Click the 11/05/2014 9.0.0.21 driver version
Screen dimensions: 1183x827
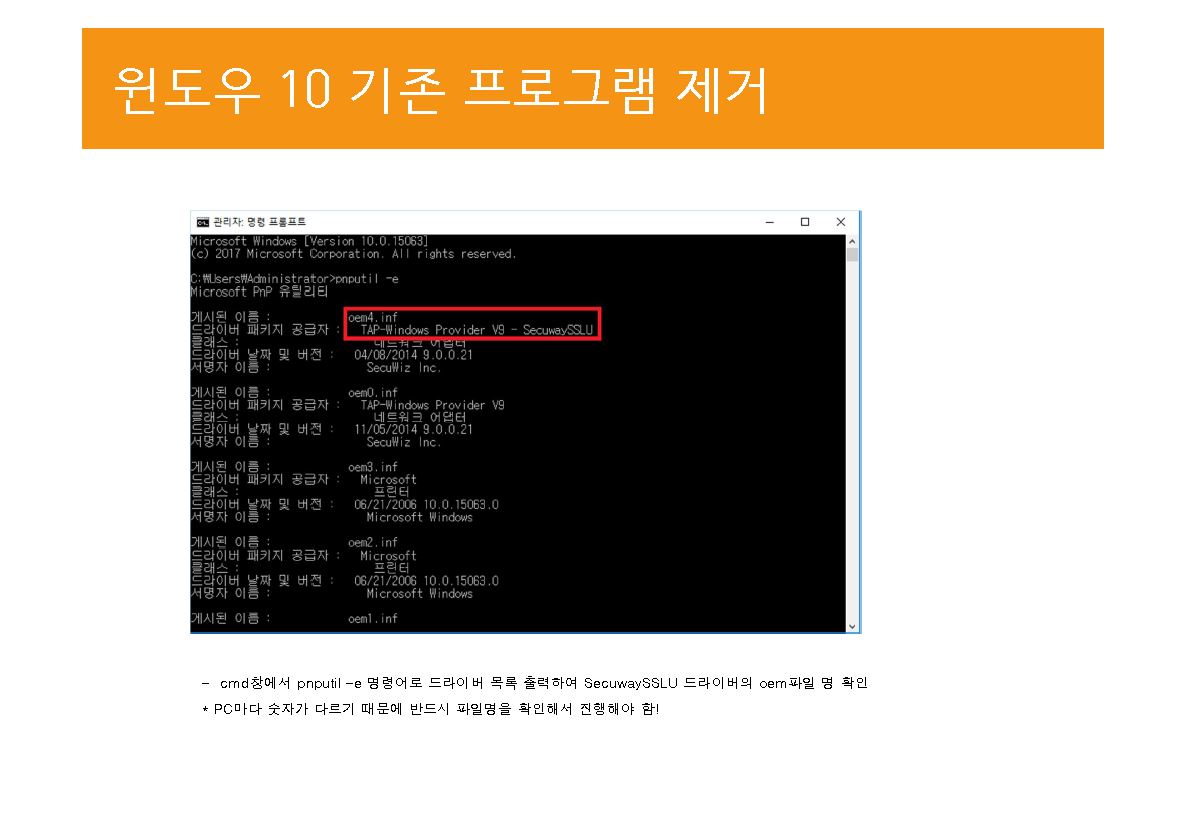point(413,429)
